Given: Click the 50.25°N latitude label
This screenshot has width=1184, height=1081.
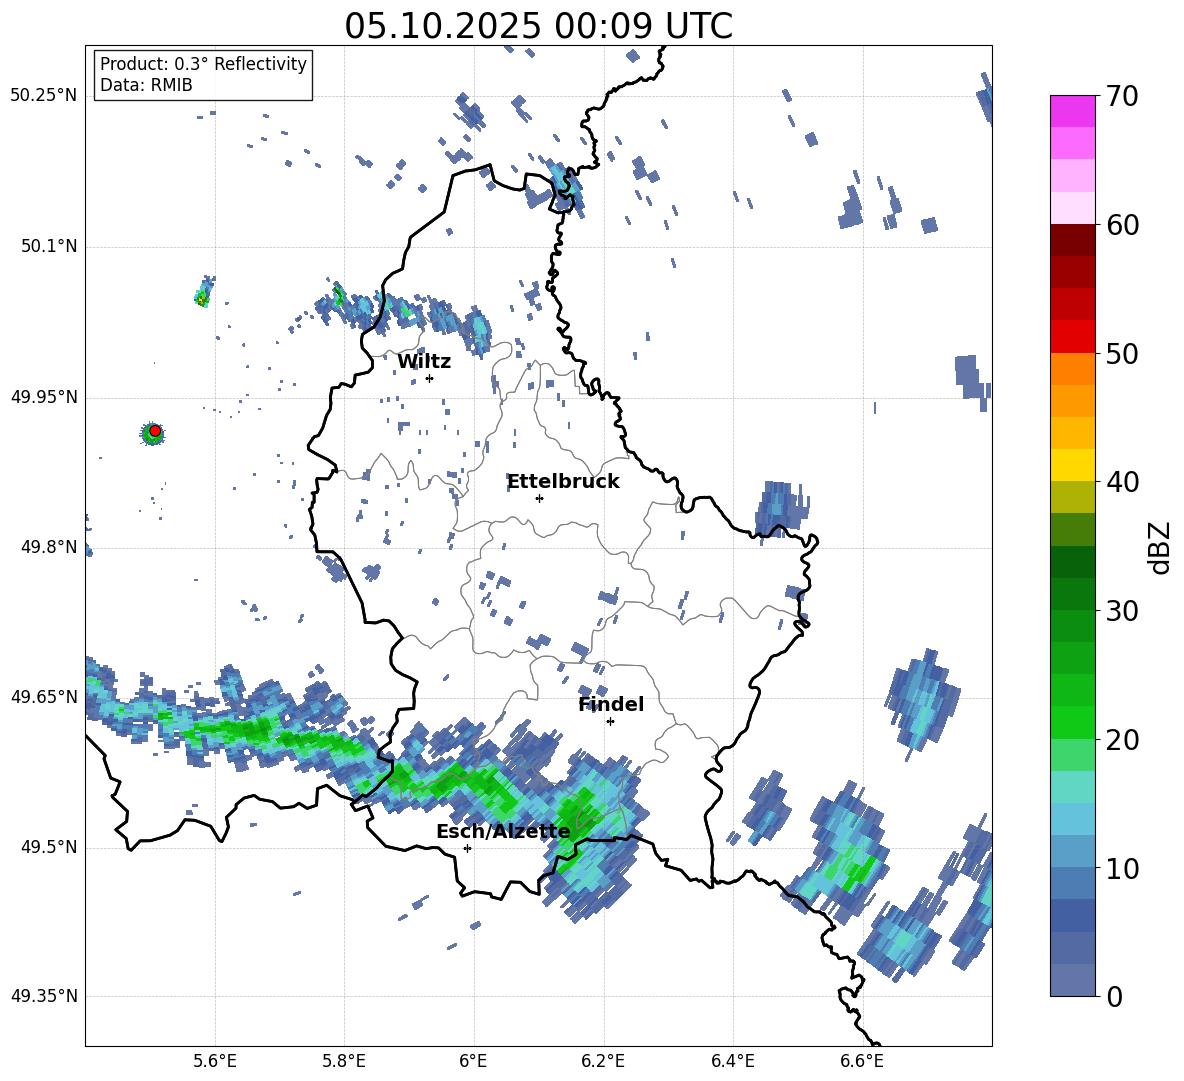Looking at the screenshot, I should click(x=44, y=96).
